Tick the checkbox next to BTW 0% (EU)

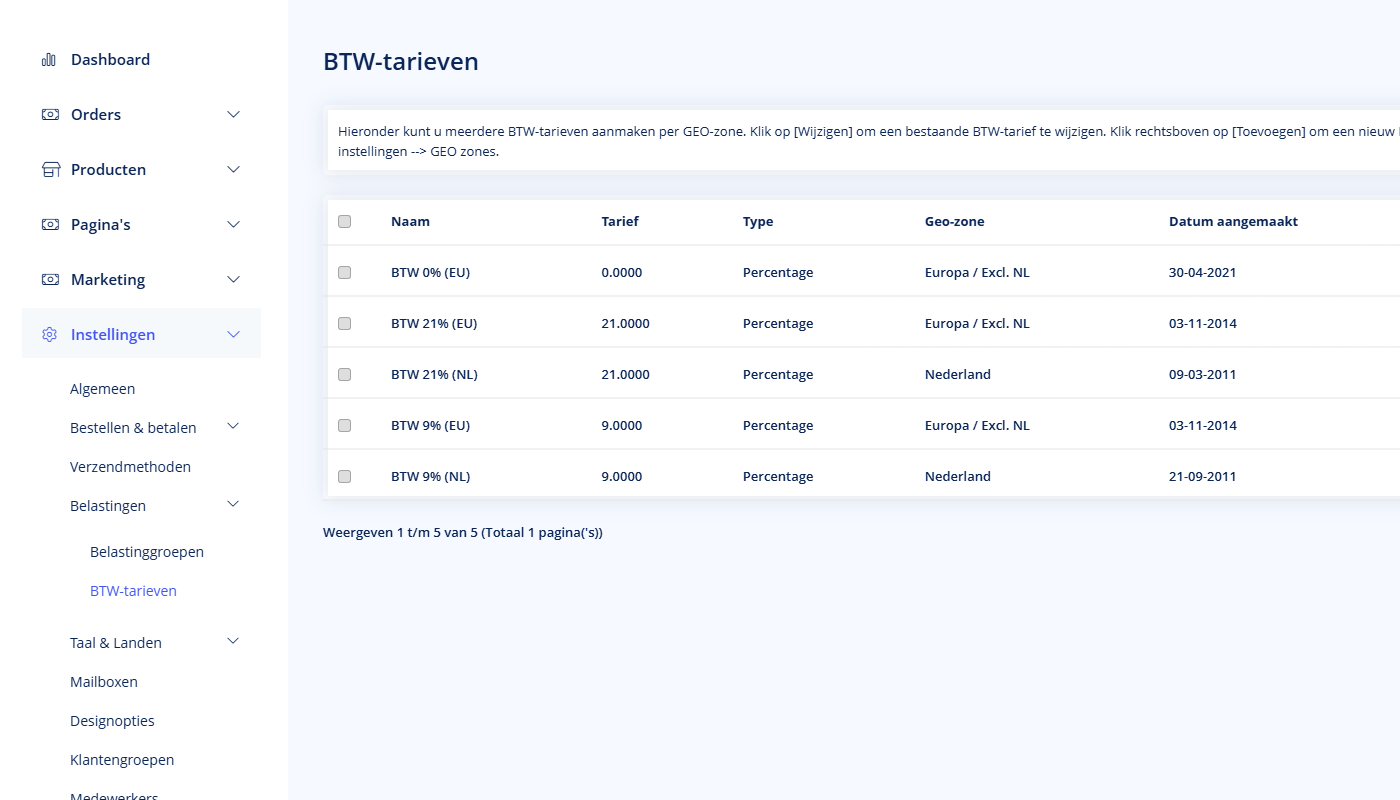(x=344, y=271)
